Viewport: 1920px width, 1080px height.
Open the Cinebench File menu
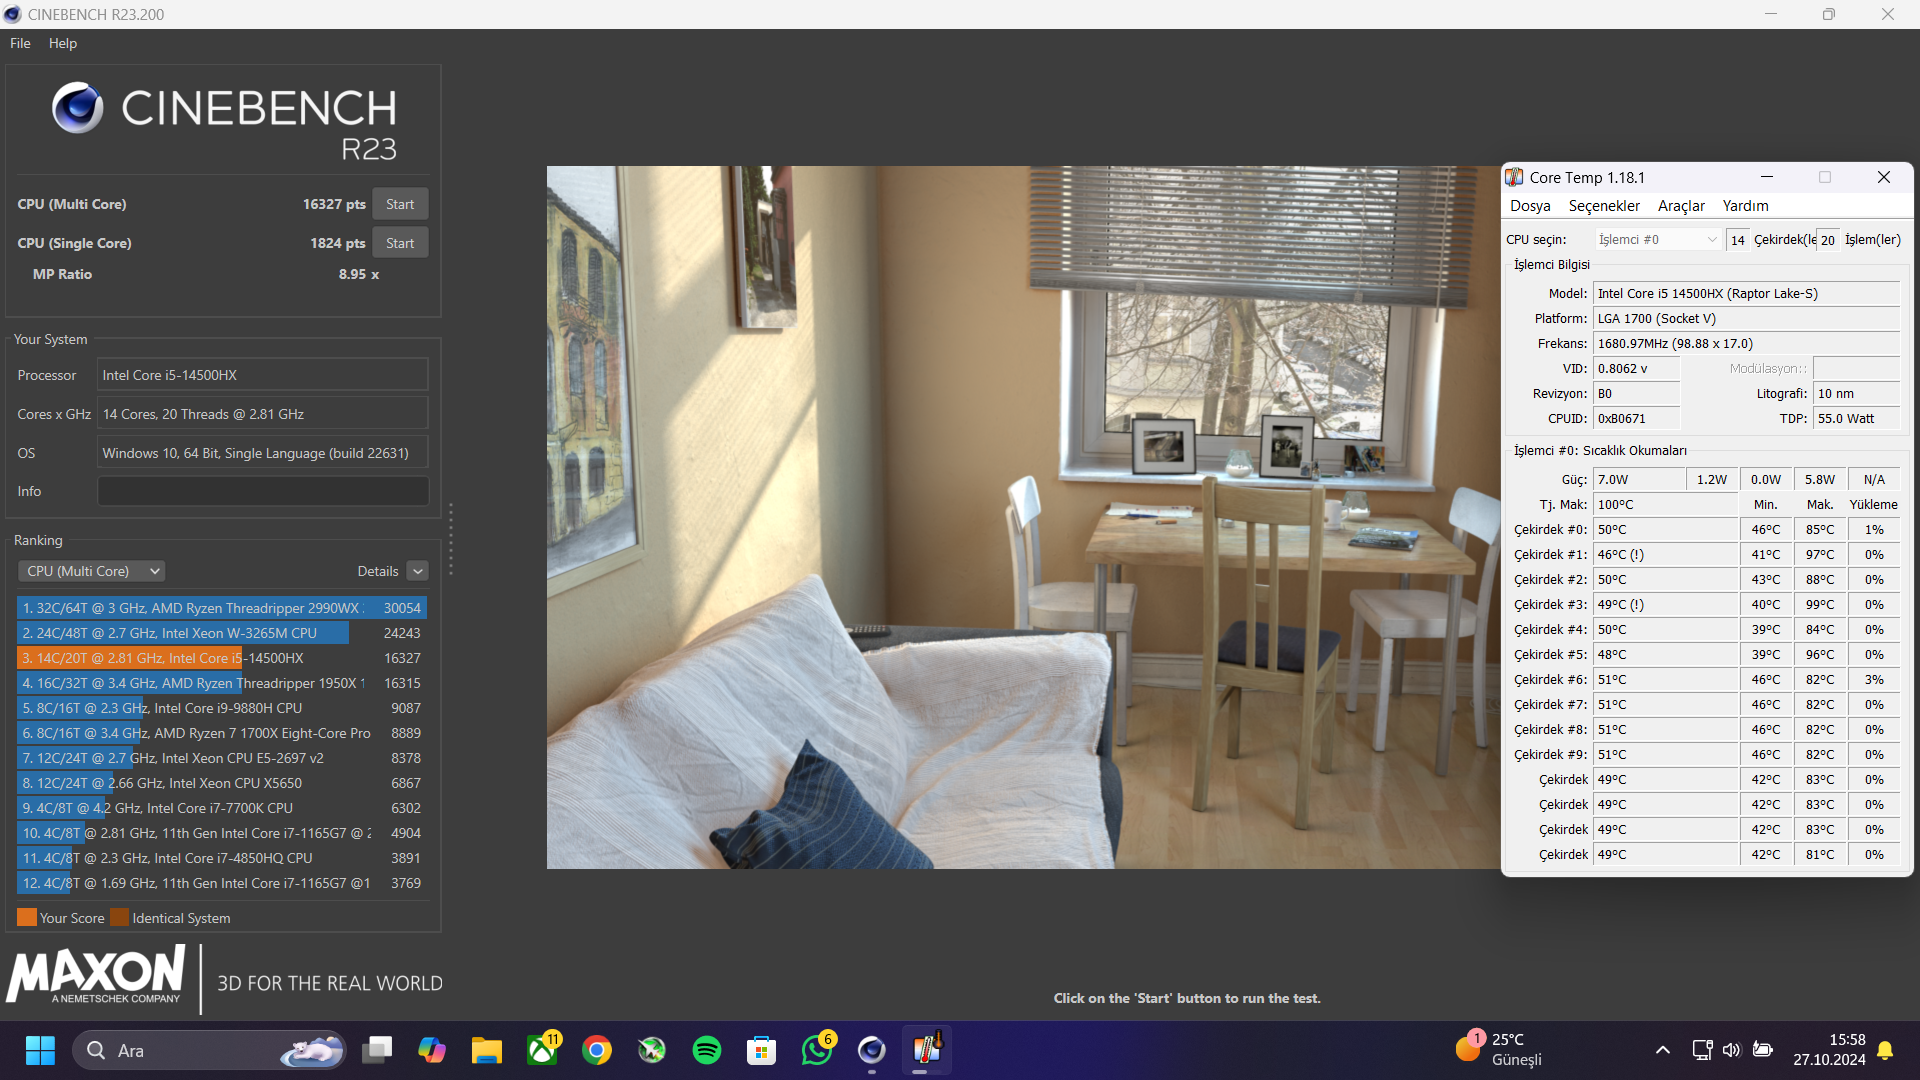[20, 43]
